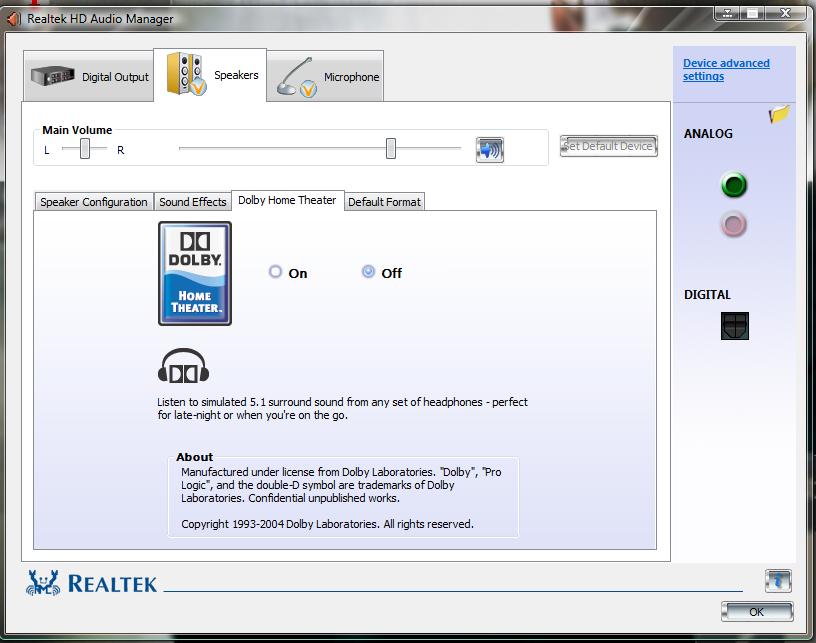Select the Off radio button

[x=368, y=272]
